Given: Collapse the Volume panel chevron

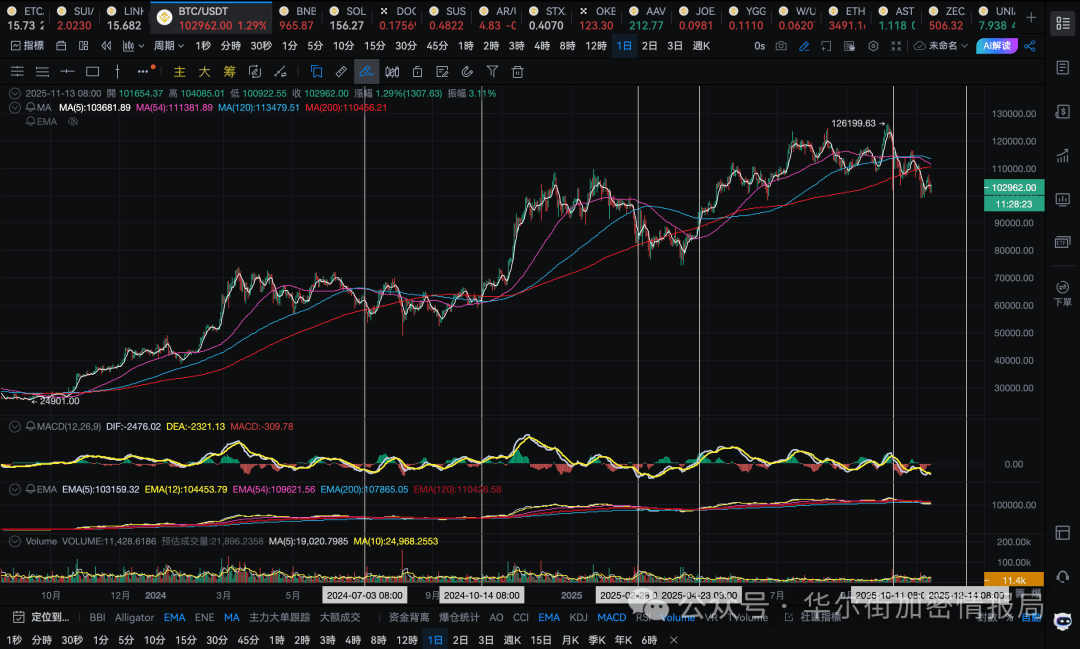Looking at the screenshot, I should click(14, 542).
